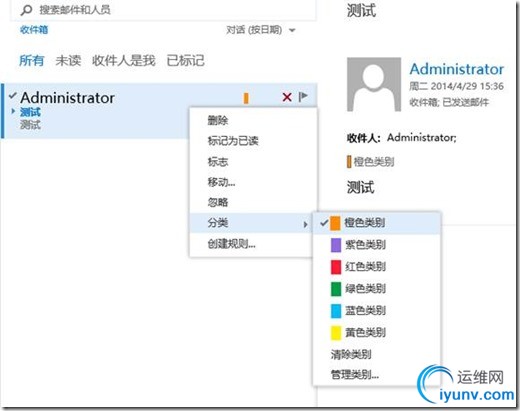Image resolution: width=520 pixels, height=411 pixels.
Task: Open 管理类别... manage categories
Action: [355, 375]
